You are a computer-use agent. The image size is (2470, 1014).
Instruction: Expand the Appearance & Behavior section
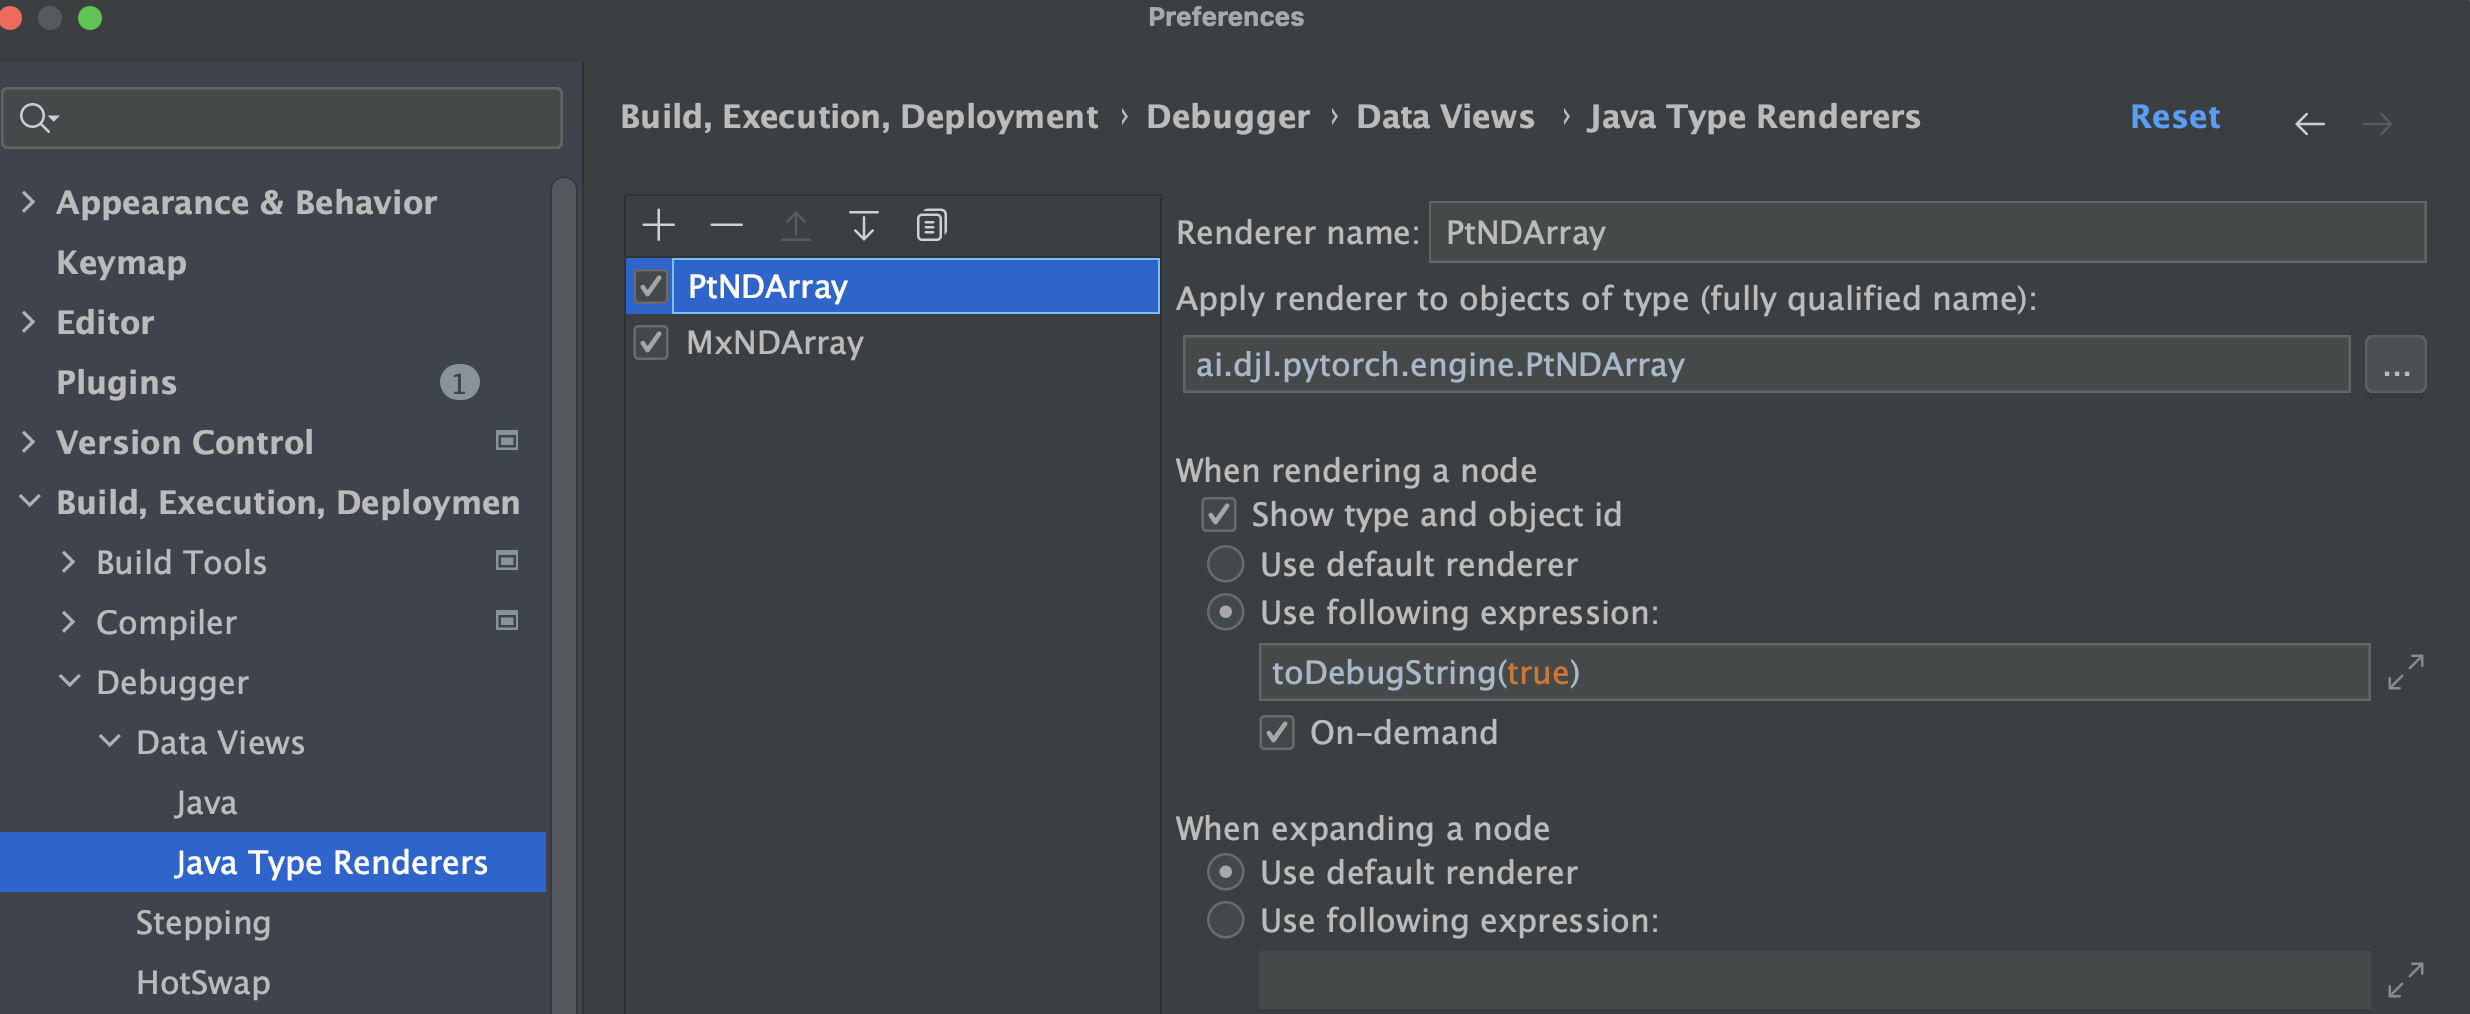tap(28, 202)
